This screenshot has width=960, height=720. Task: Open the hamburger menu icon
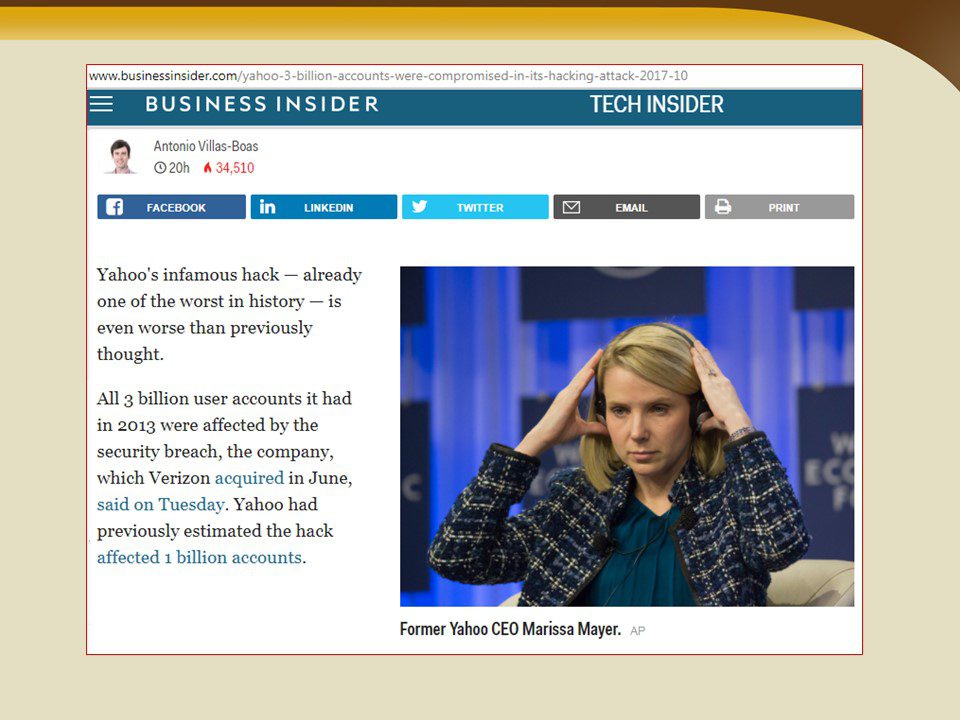coord(102,104)
